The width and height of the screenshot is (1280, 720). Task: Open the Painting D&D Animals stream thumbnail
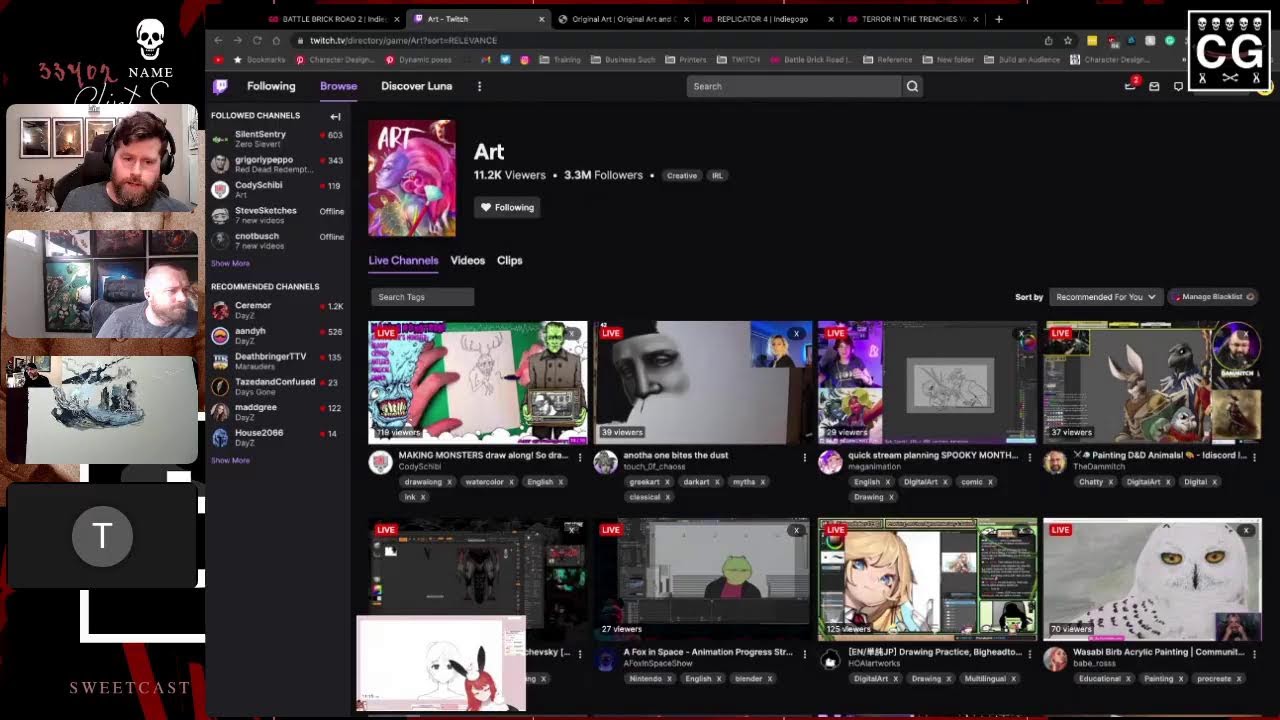click(x=1152, y=382)
